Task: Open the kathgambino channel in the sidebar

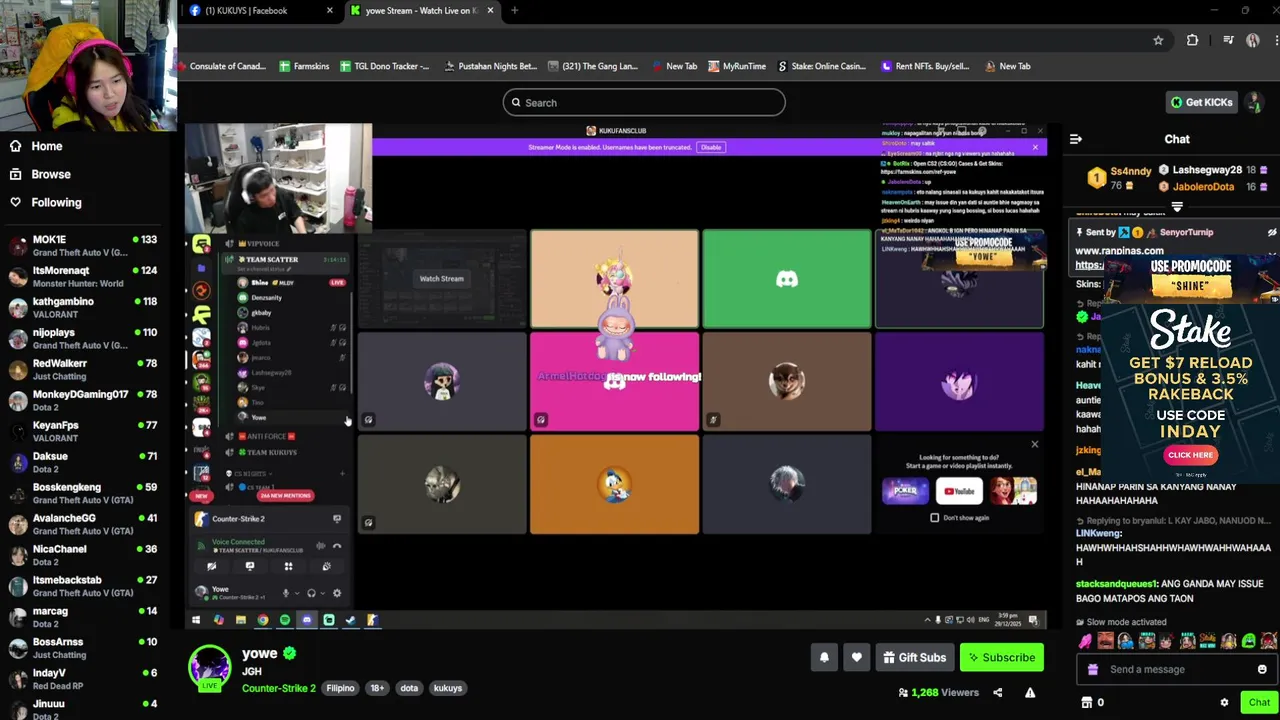Action: (x=84, y=307)
